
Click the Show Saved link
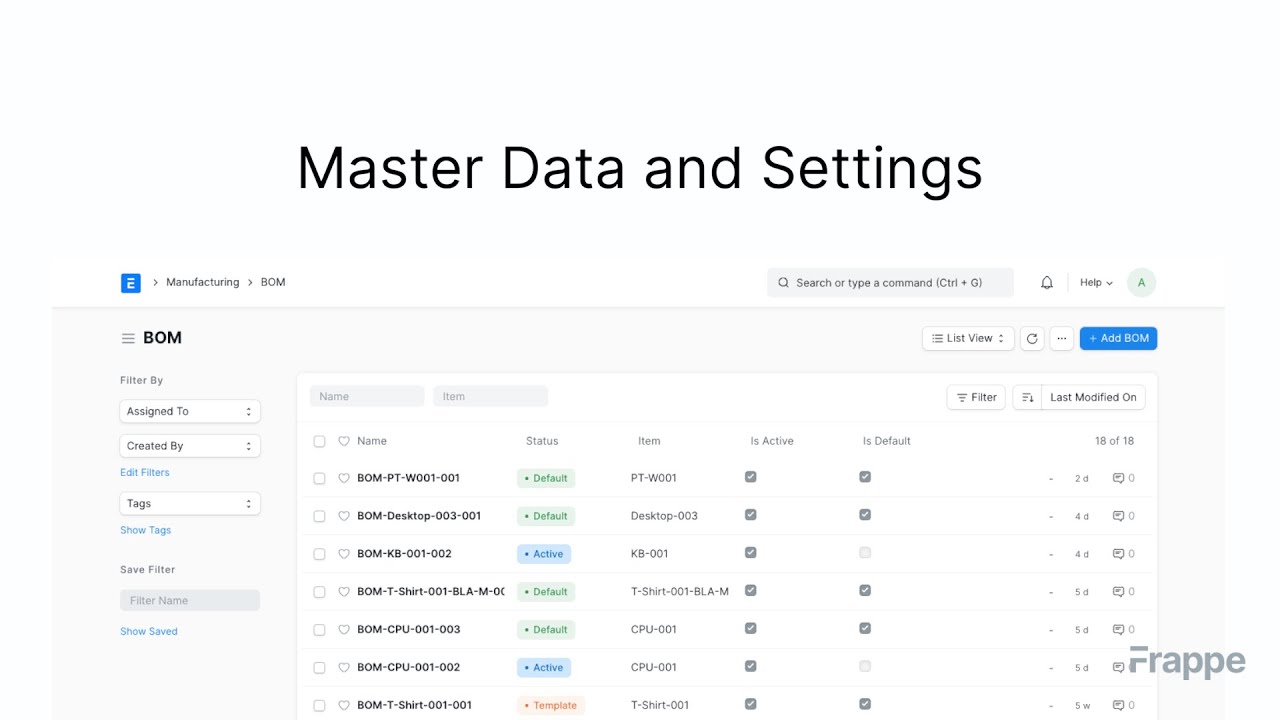coord(149,632)
